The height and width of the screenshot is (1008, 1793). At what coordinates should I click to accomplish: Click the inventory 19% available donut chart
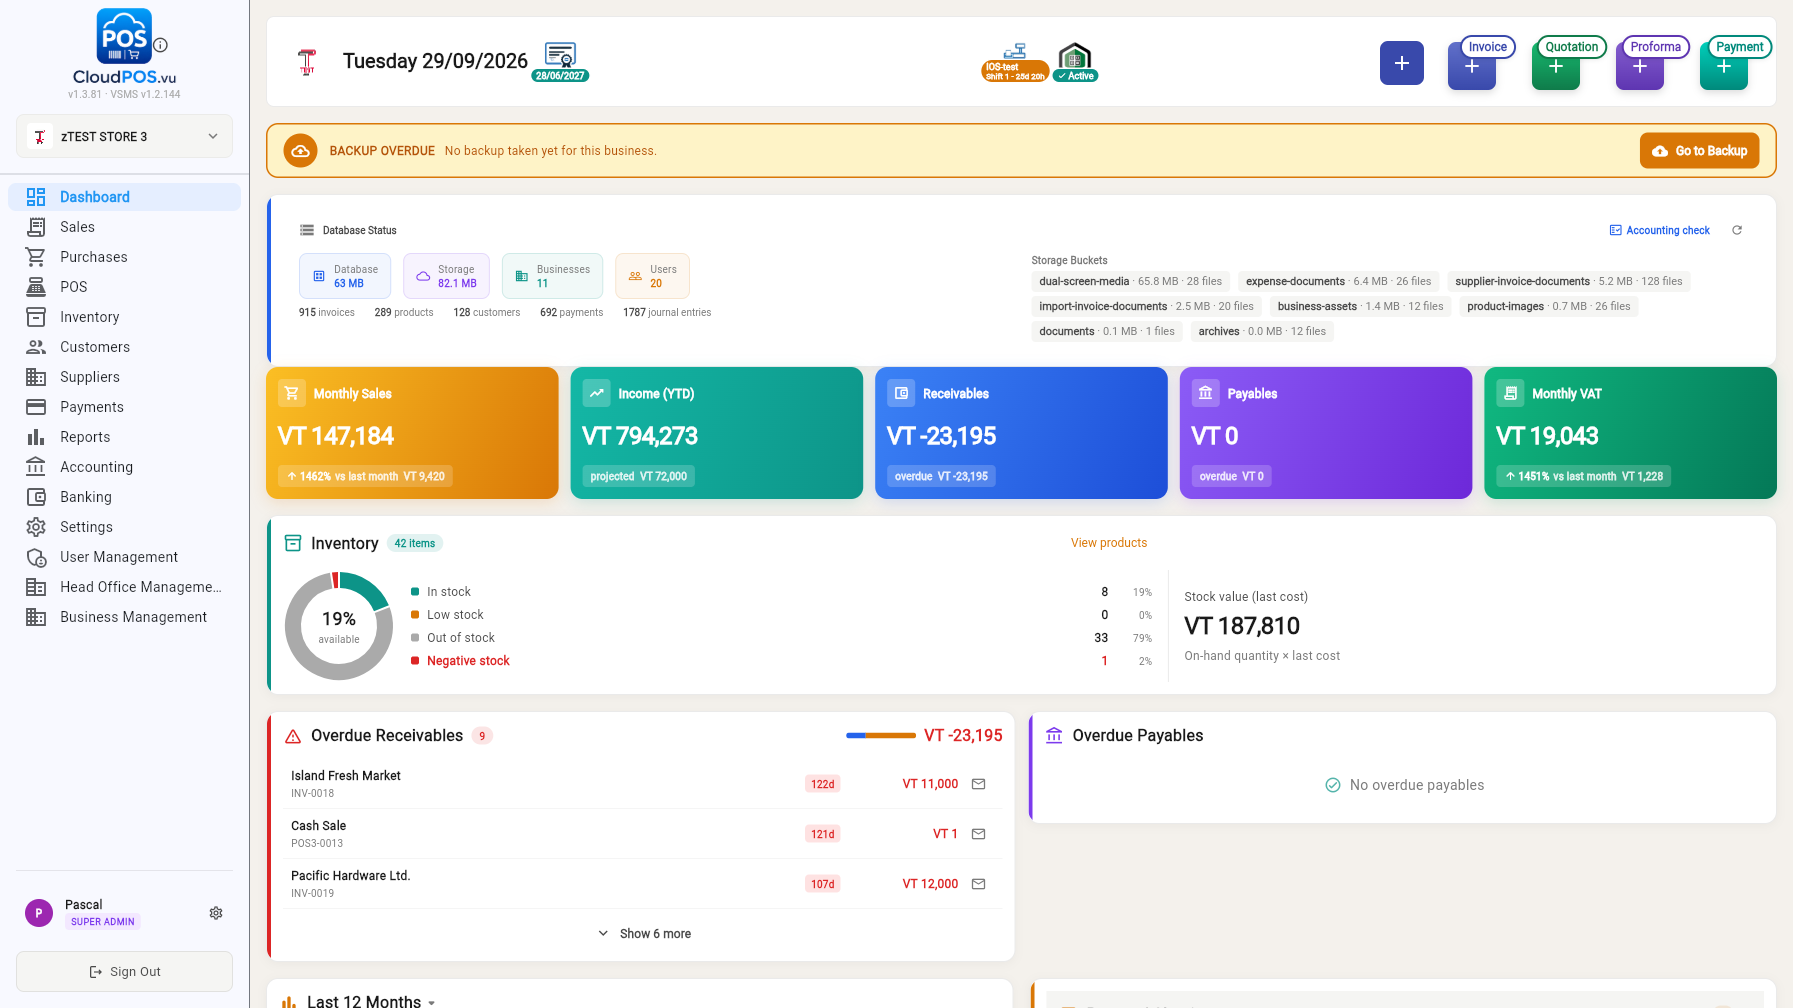pos(339,626)
